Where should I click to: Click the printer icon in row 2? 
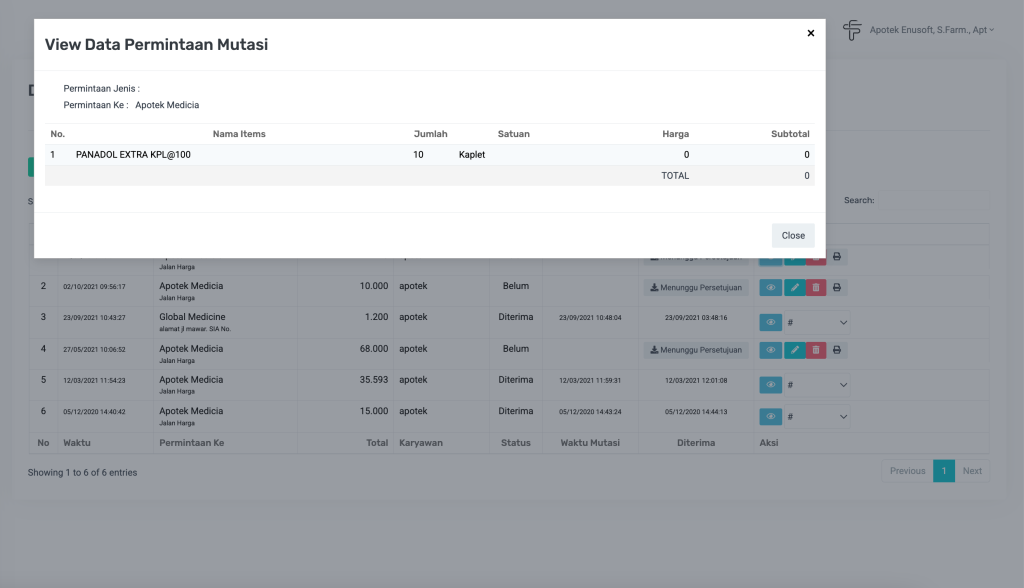click(838, 287)
